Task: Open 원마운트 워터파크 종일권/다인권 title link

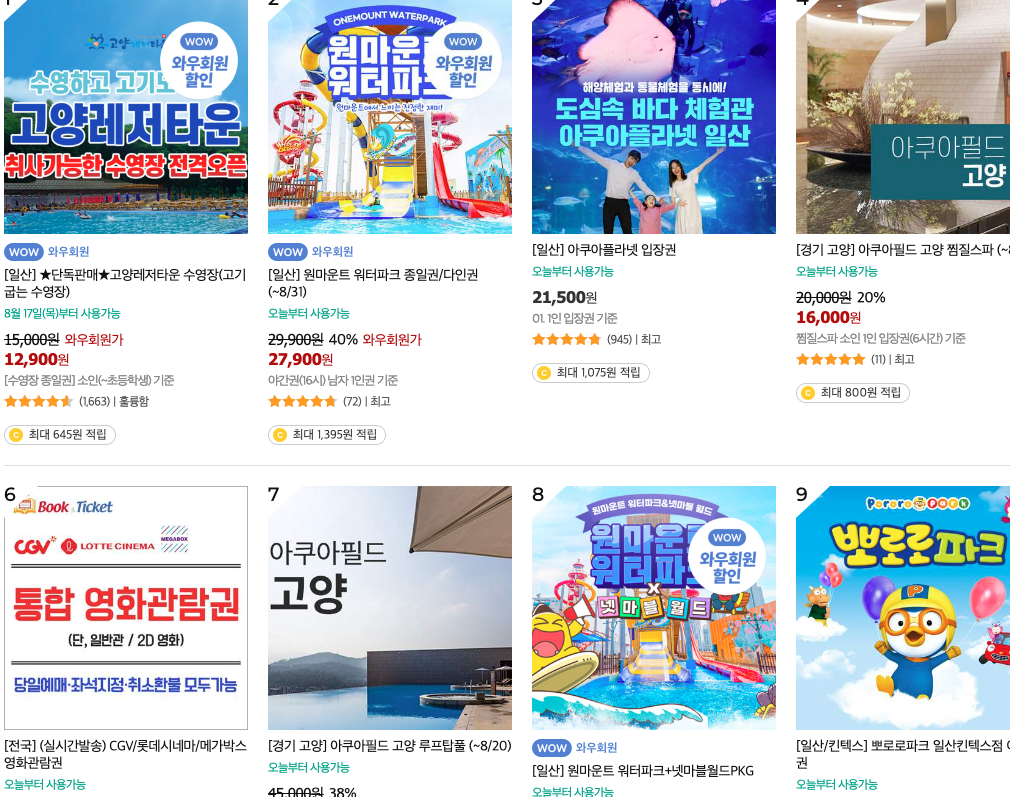Action: 373,283
